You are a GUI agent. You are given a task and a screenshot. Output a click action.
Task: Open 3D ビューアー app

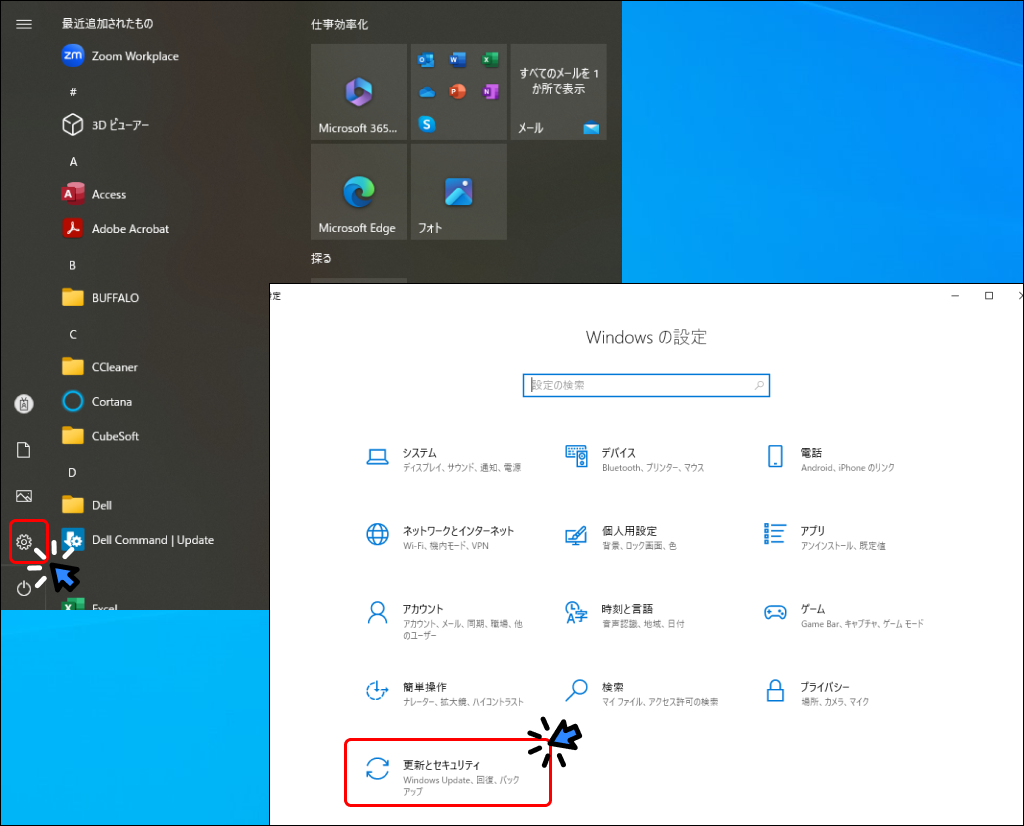106,125
